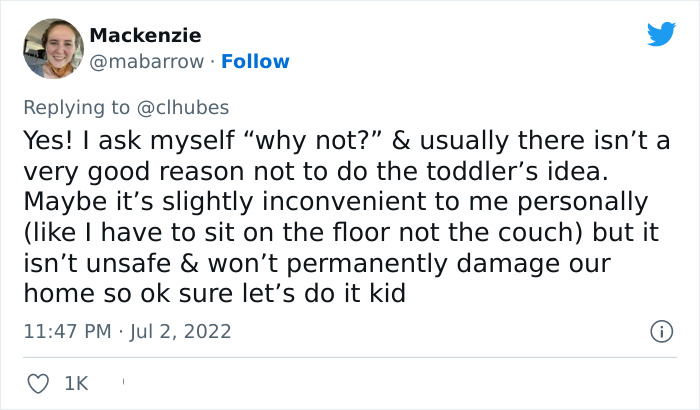Like the tweet with the heart icon
700x410 pixels.
coord(39,382)
